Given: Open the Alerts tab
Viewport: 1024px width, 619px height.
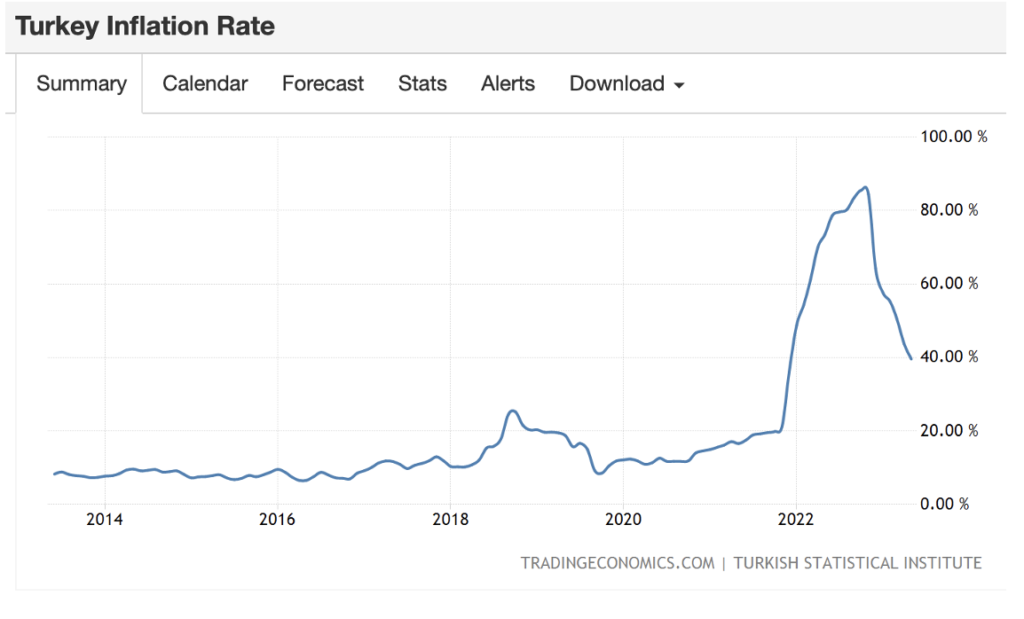Looking at the screenshot, I should click(x=508, y=84).
